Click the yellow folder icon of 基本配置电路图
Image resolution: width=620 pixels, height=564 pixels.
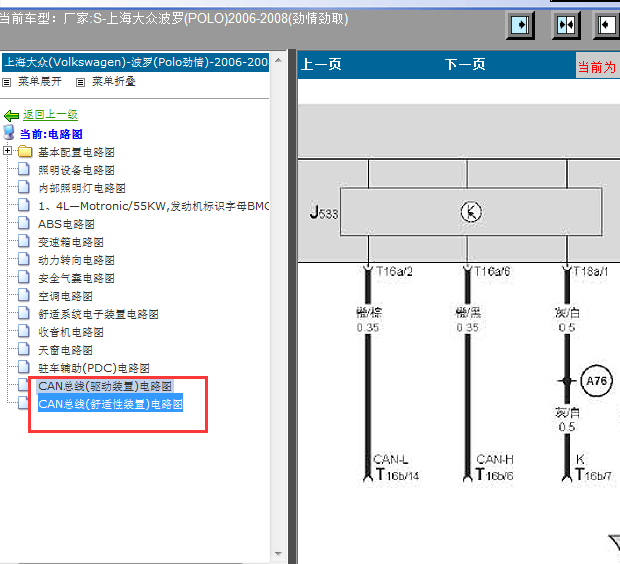click(25, 151)
